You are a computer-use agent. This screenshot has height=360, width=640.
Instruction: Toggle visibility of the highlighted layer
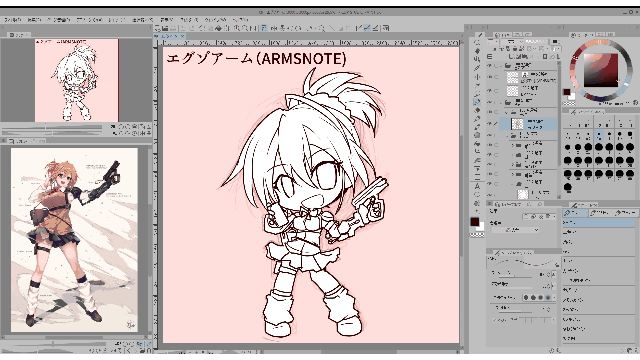(489, 123)
